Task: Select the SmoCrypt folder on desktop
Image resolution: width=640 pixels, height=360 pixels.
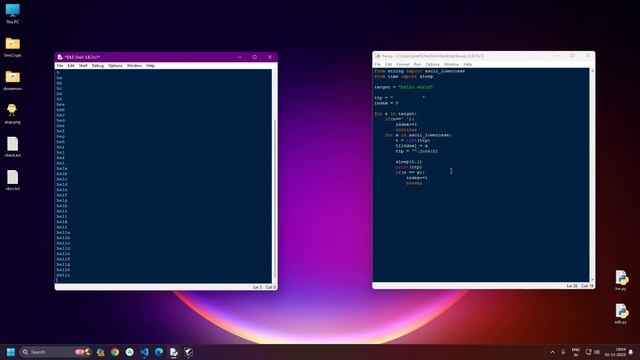Action: point(12,47)
